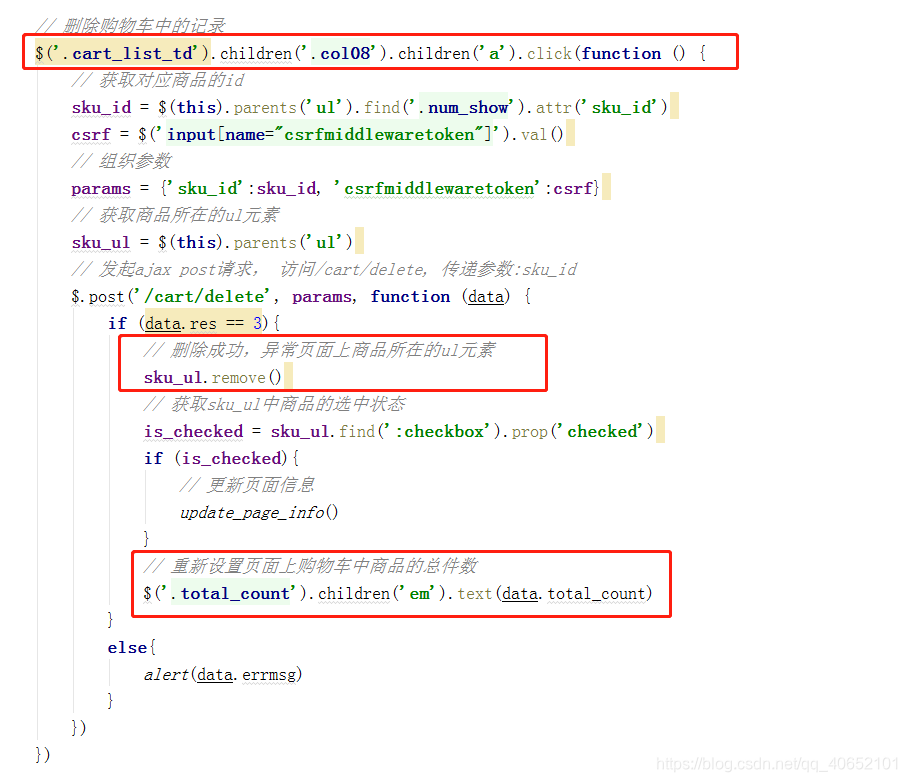
Task: Click the click(function () call
Action: pos(616,53)
